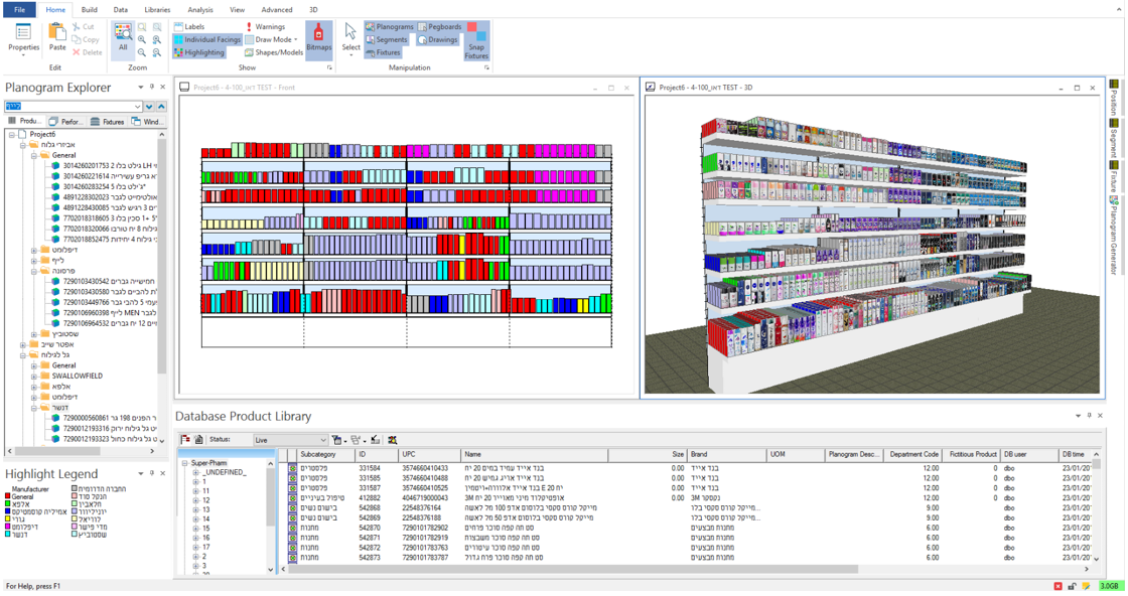The width and height of the screenshot is (1128, 596).
Task: Open Highlight Legend panel options arrow
Action: (x=141, y=474)
